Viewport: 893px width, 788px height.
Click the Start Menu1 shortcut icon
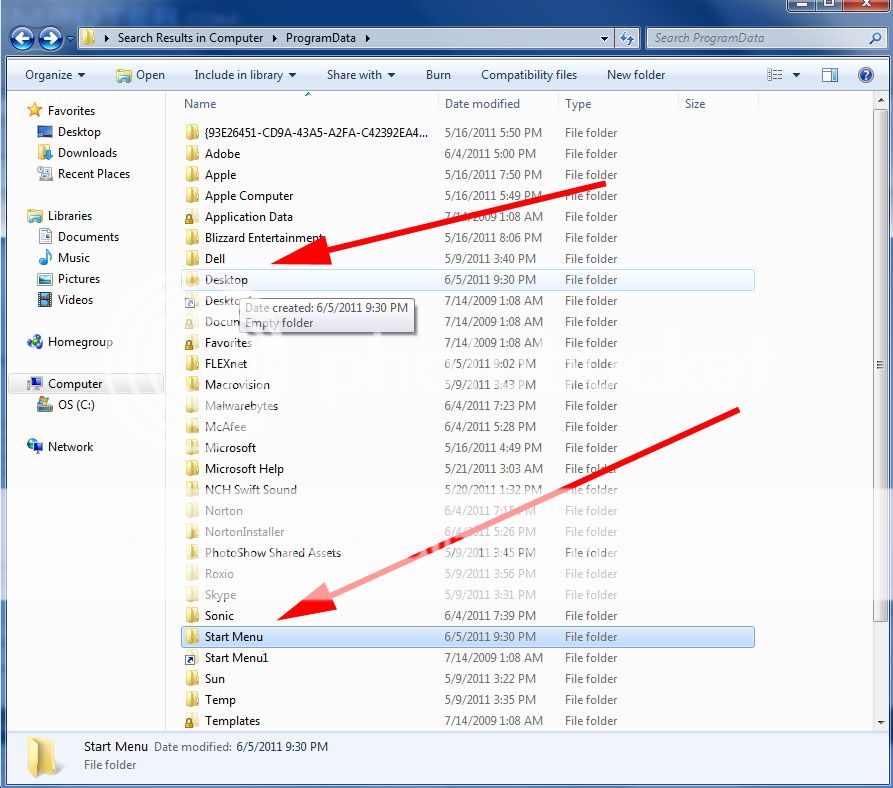click(x=191, y=658)
